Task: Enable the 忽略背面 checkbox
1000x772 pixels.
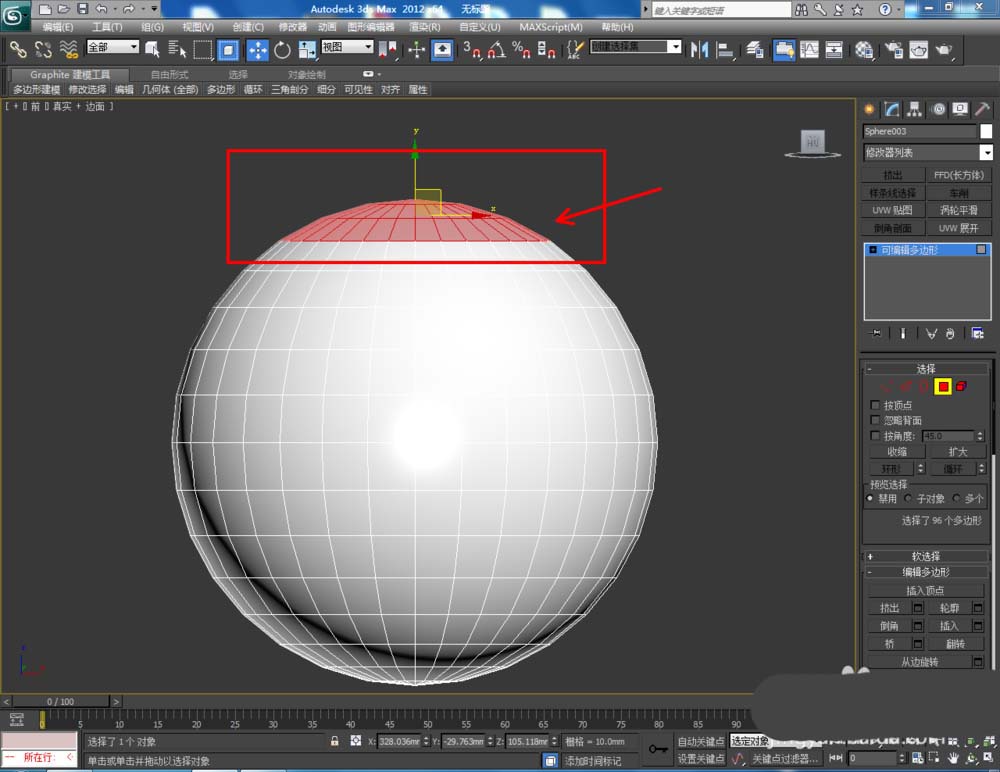Action: pyautogui.click(x=874, y=420)
